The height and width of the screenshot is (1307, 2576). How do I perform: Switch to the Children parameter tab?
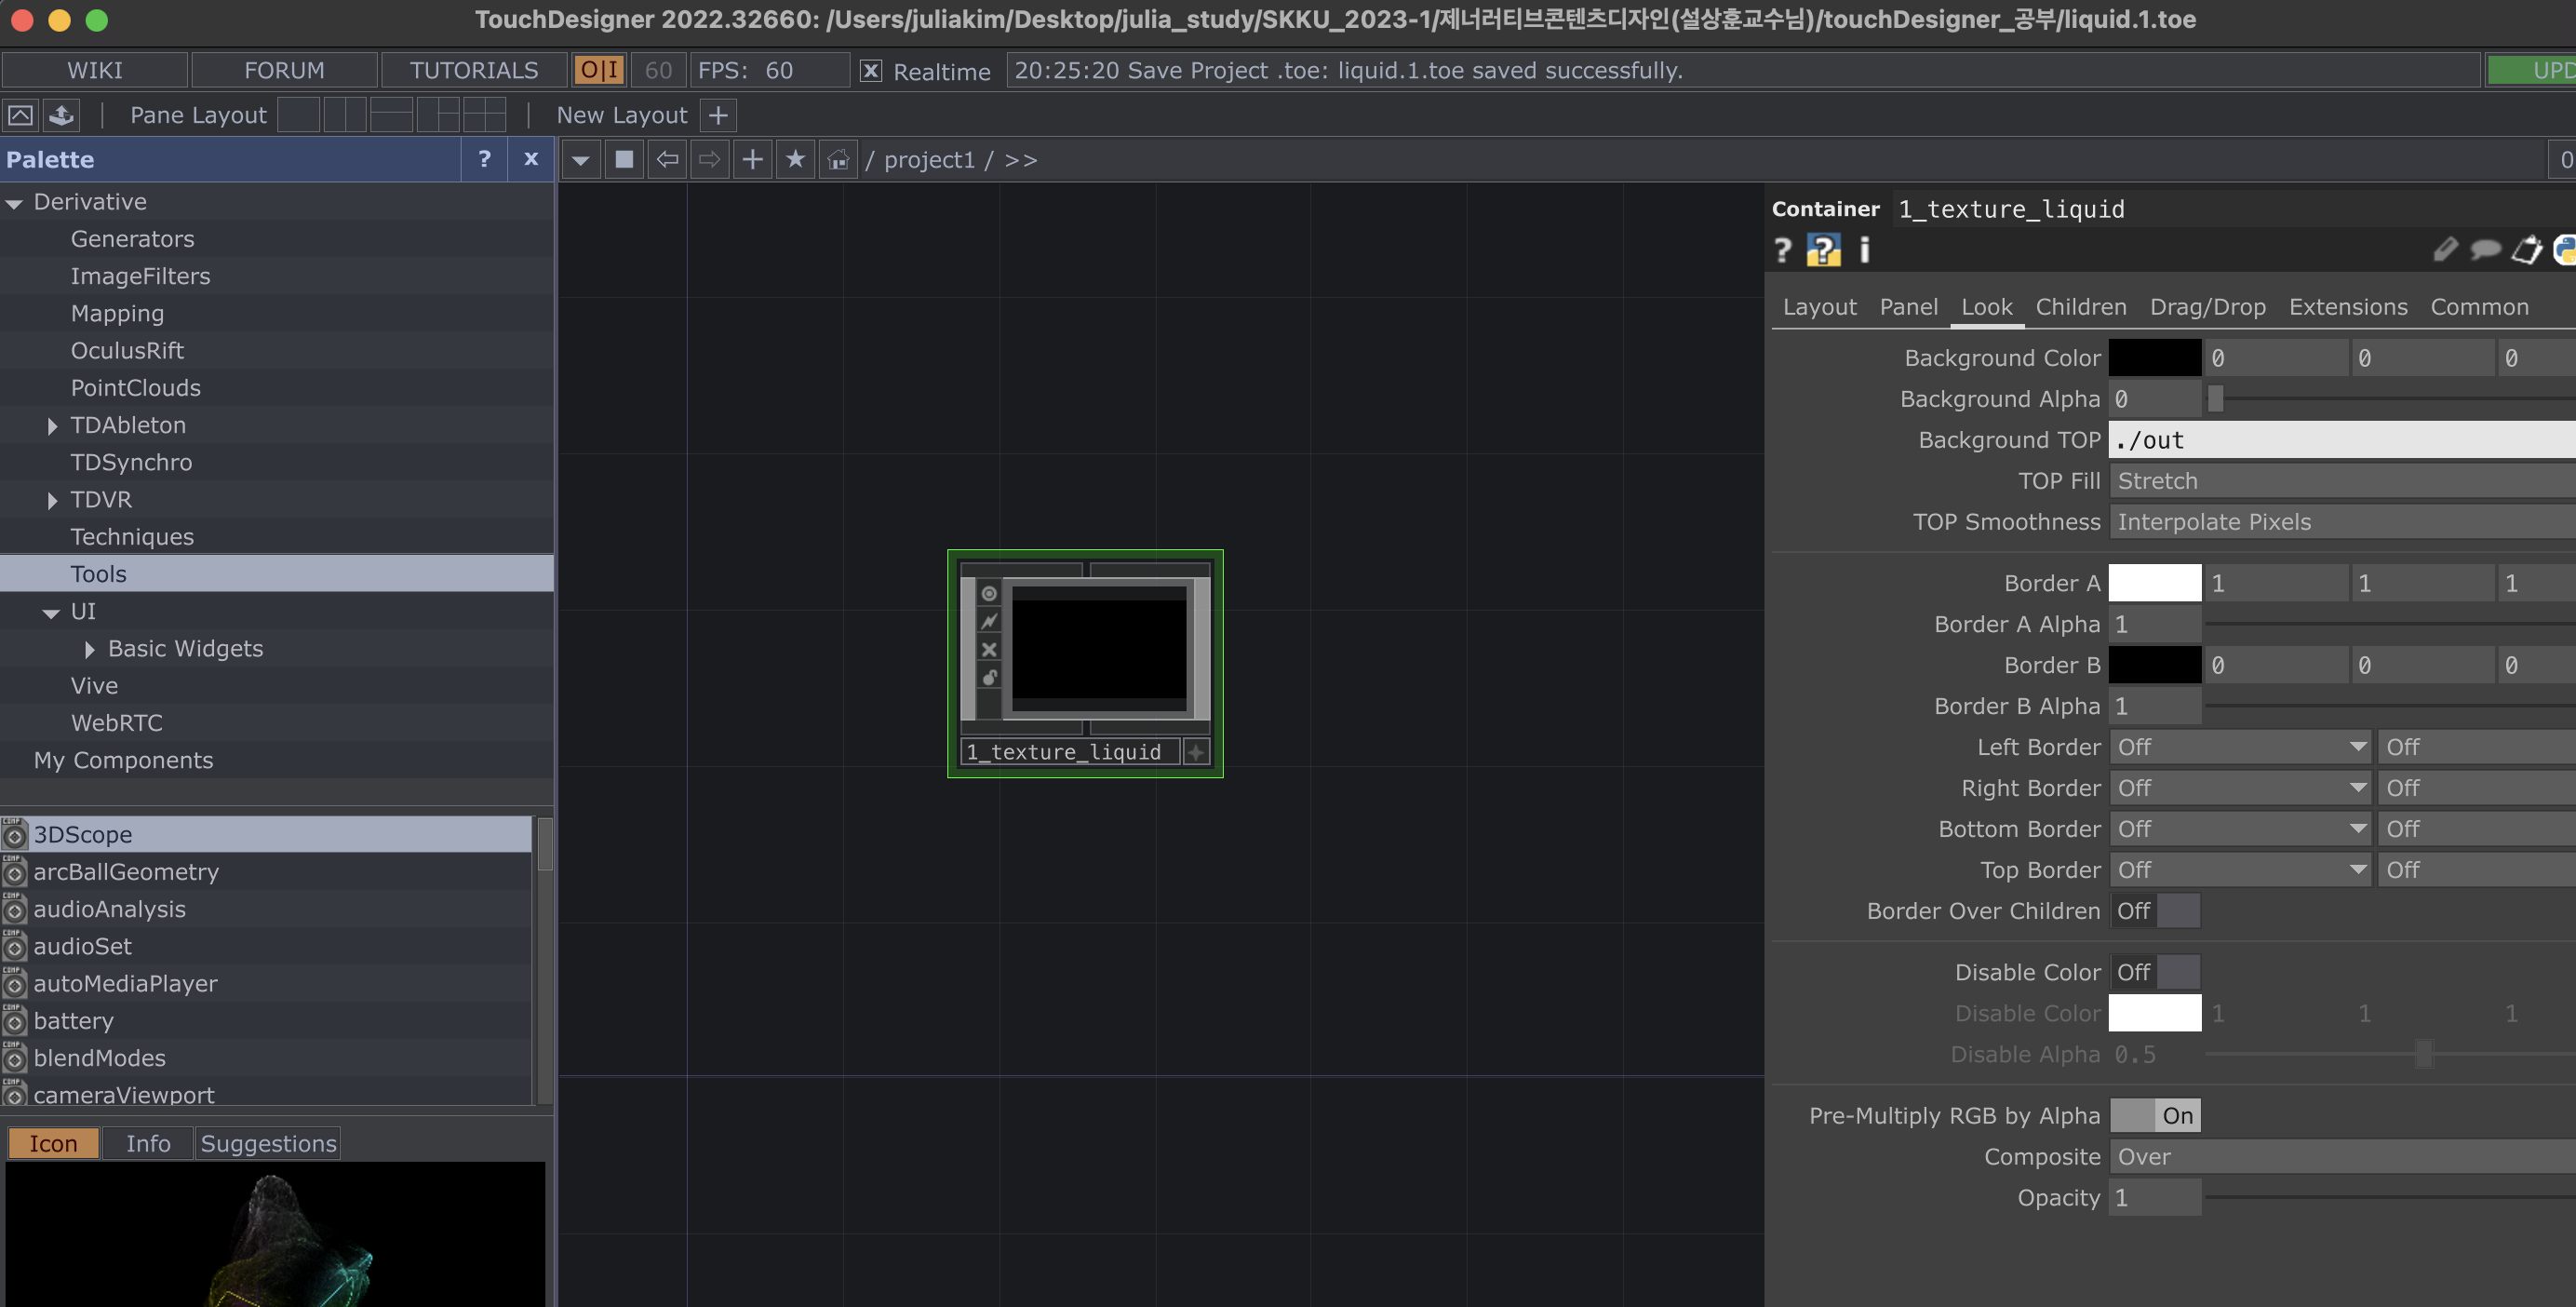(2080, 307)
